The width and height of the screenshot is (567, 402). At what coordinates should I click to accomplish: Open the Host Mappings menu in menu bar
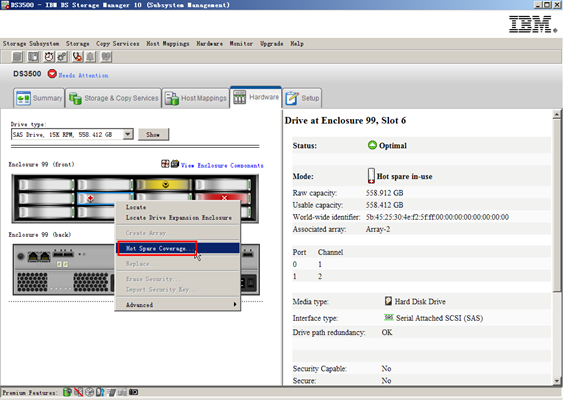[167, 43]
